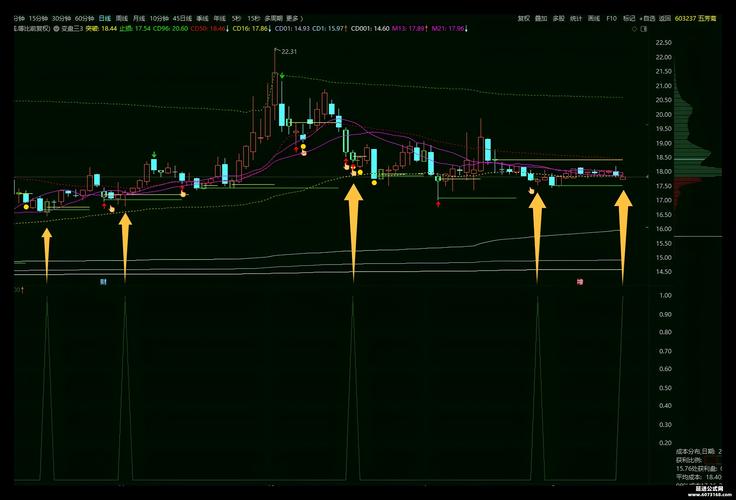Click the CD001: 14.60 value

[370, 29]
